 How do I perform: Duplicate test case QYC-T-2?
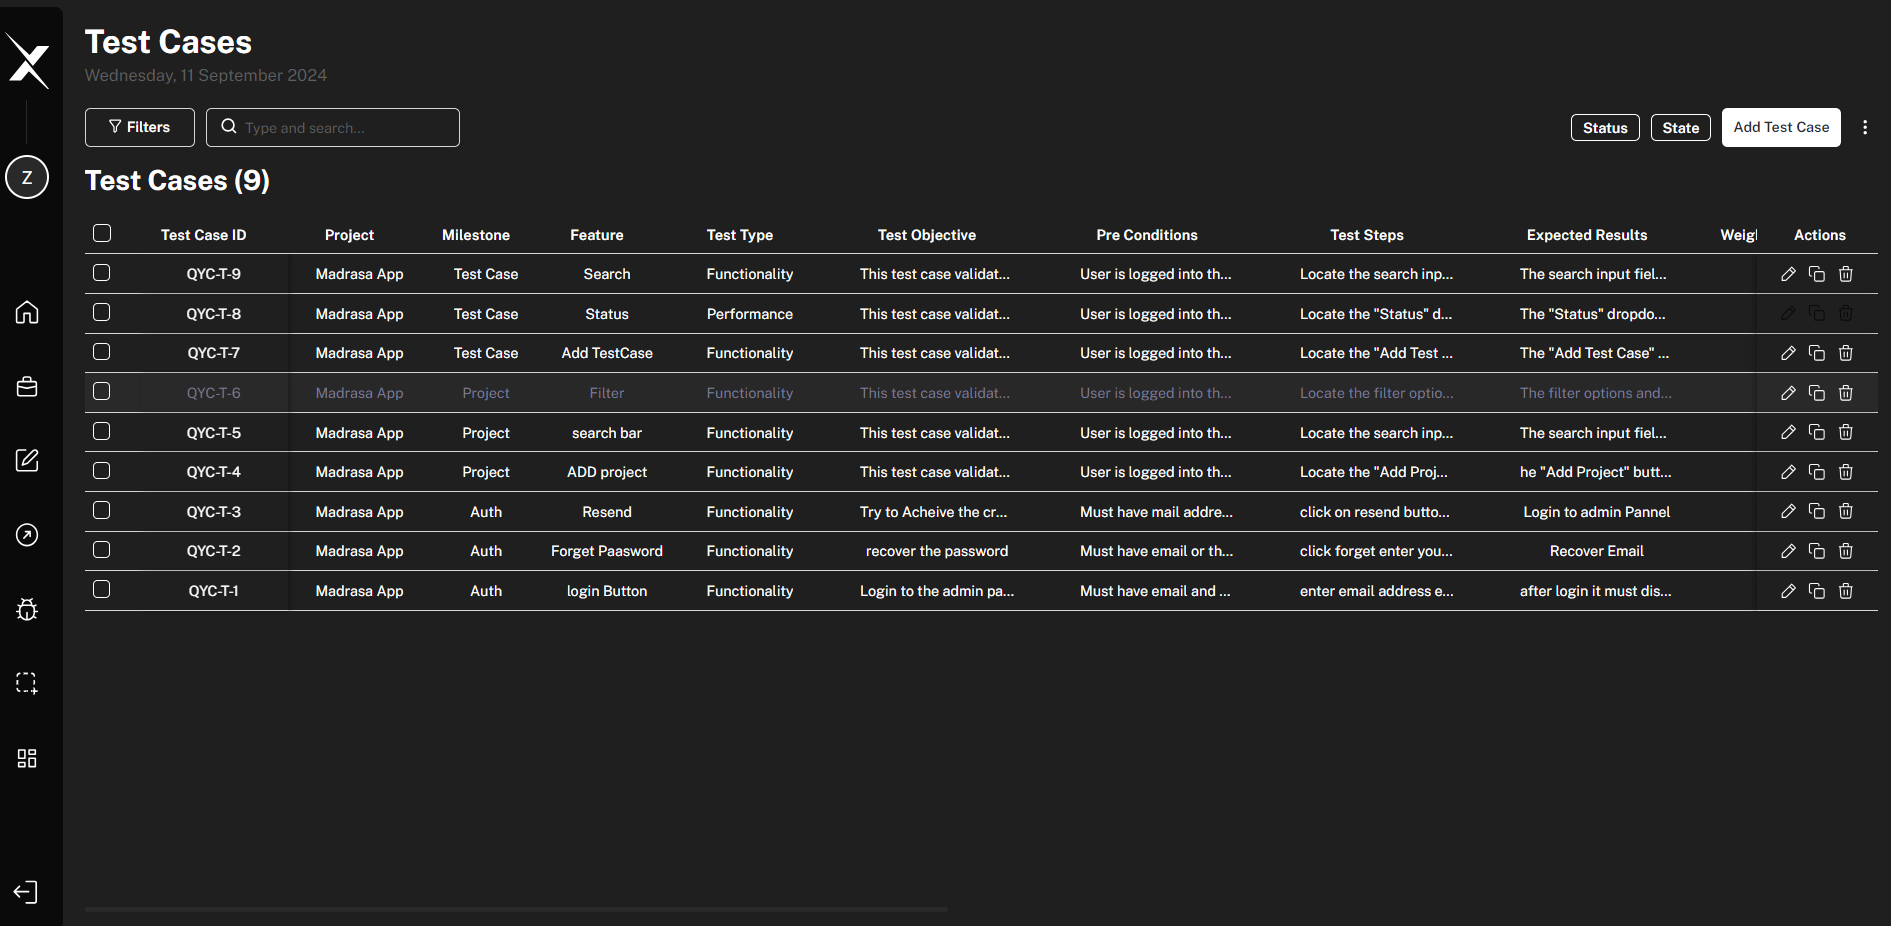[x=1817, y=551]
